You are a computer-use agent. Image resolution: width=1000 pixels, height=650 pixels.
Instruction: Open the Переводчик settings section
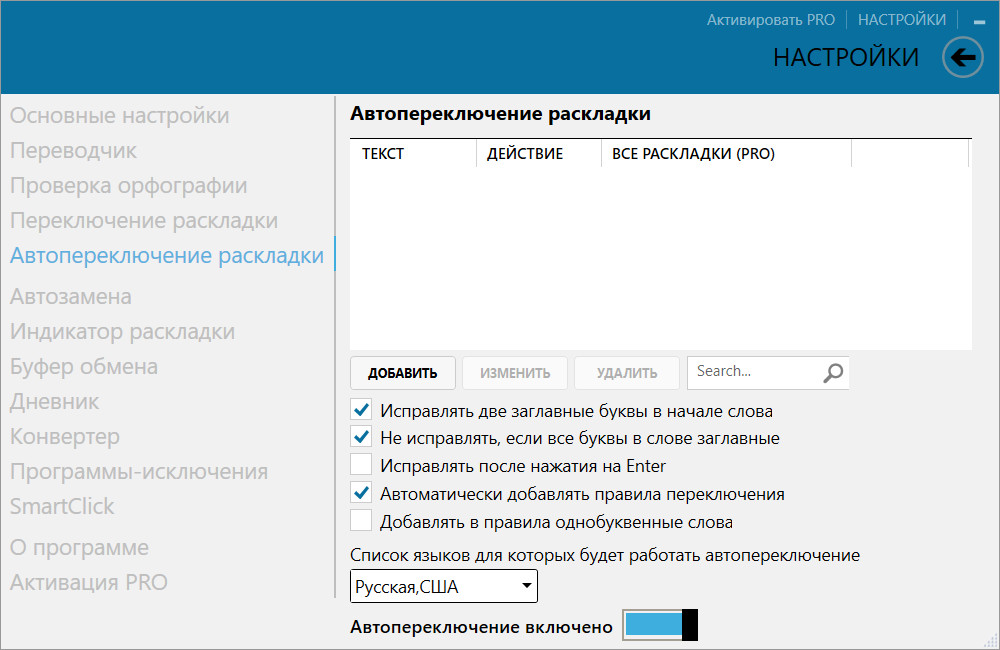pyautogui.click(x=74, y=151)
